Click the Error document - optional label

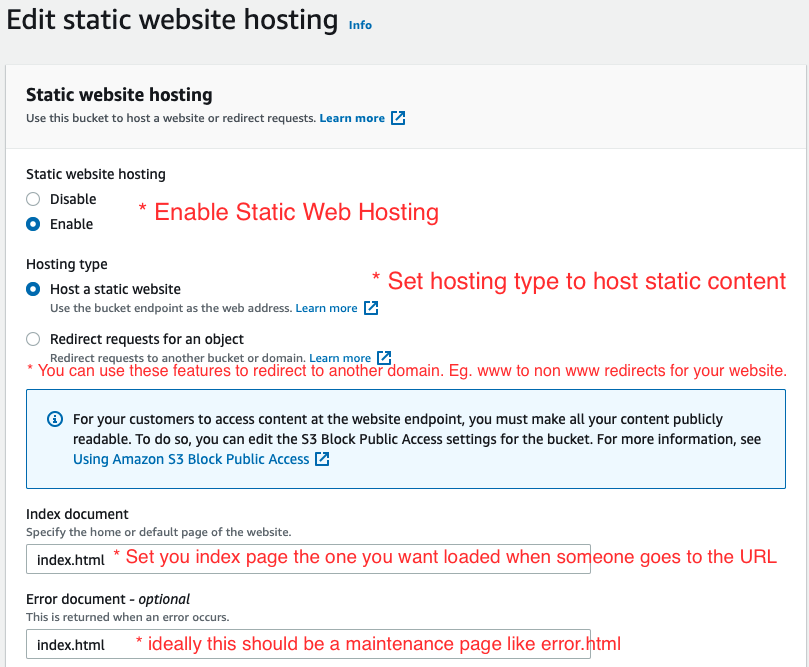pyautogui.click(x=108, y=599)
